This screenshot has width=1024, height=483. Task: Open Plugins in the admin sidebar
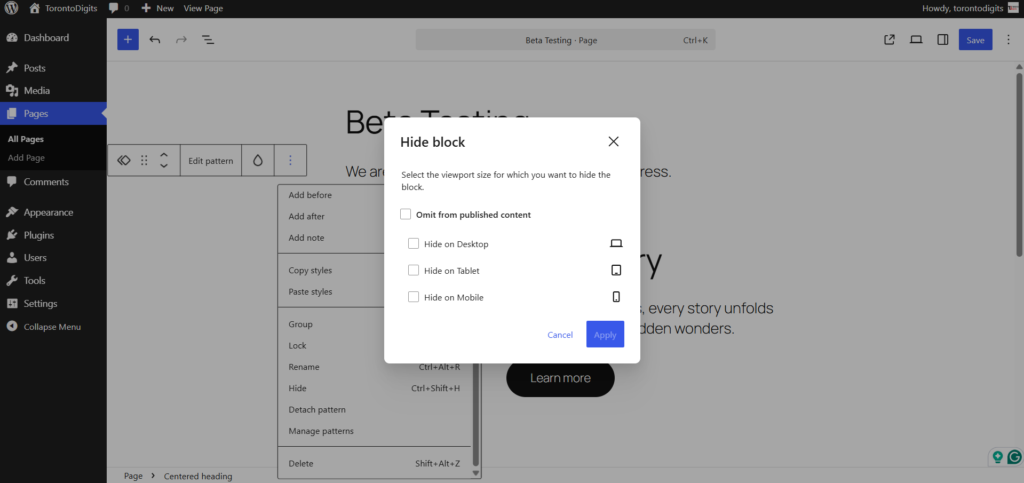(39, 235)
